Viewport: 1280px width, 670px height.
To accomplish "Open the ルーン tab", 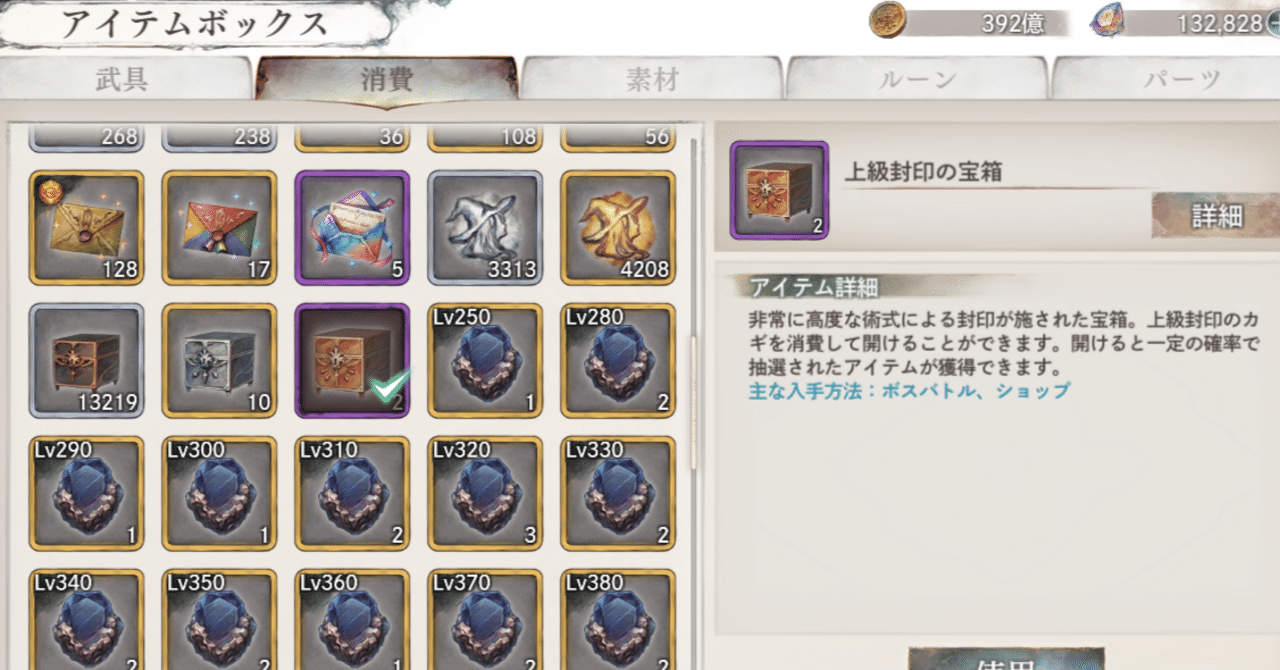I will [917, 80].
